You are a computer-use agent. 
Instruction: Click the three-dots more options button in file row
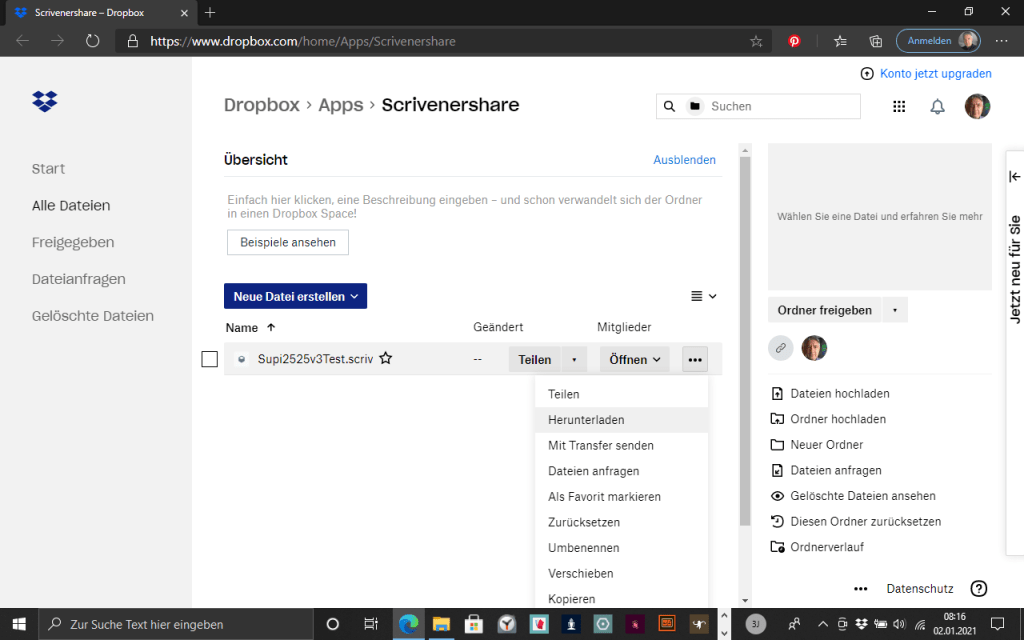pos(695,360)
